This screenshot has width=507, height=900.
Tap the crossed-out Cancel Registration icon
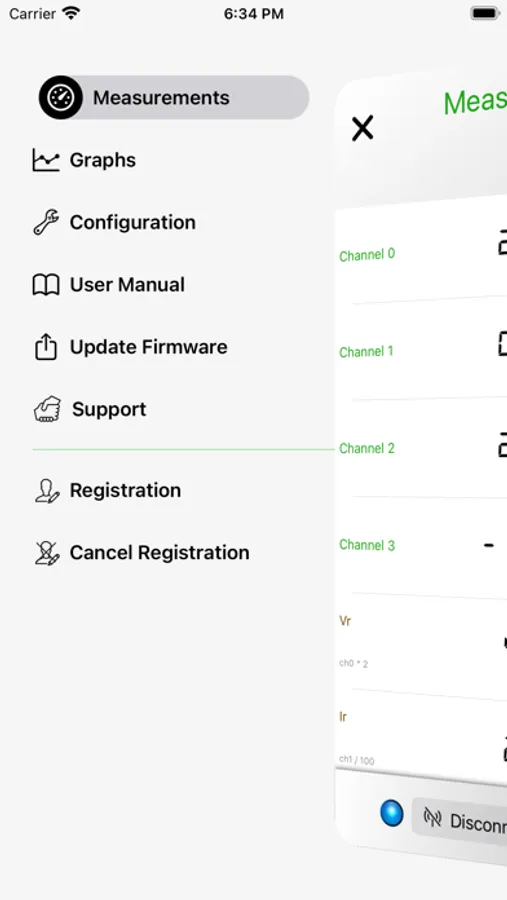[47, 553]
